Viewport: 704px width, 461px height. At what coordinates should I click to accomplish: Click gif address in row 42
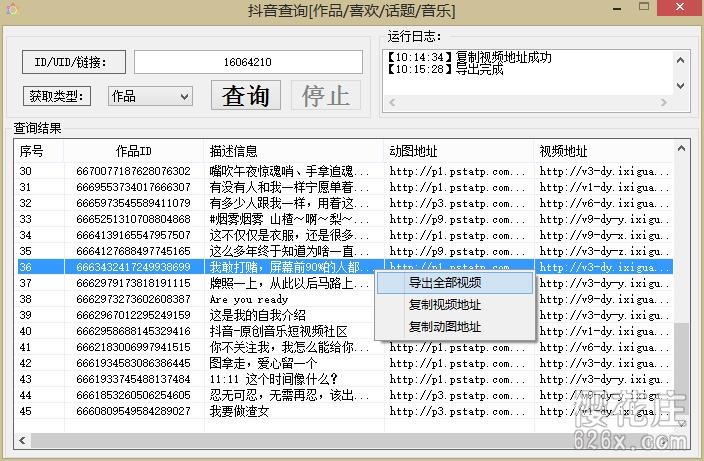click(x=457, y=363)
